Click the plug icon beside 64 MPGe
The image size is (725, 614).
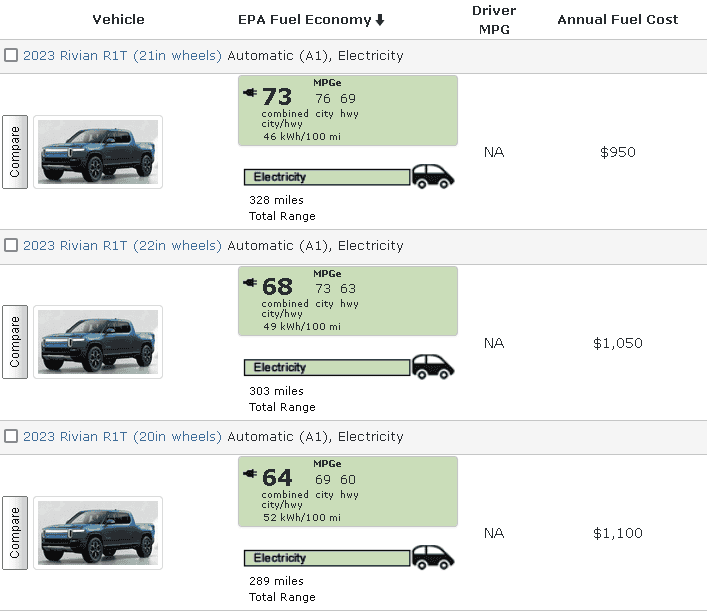[250, 473]
